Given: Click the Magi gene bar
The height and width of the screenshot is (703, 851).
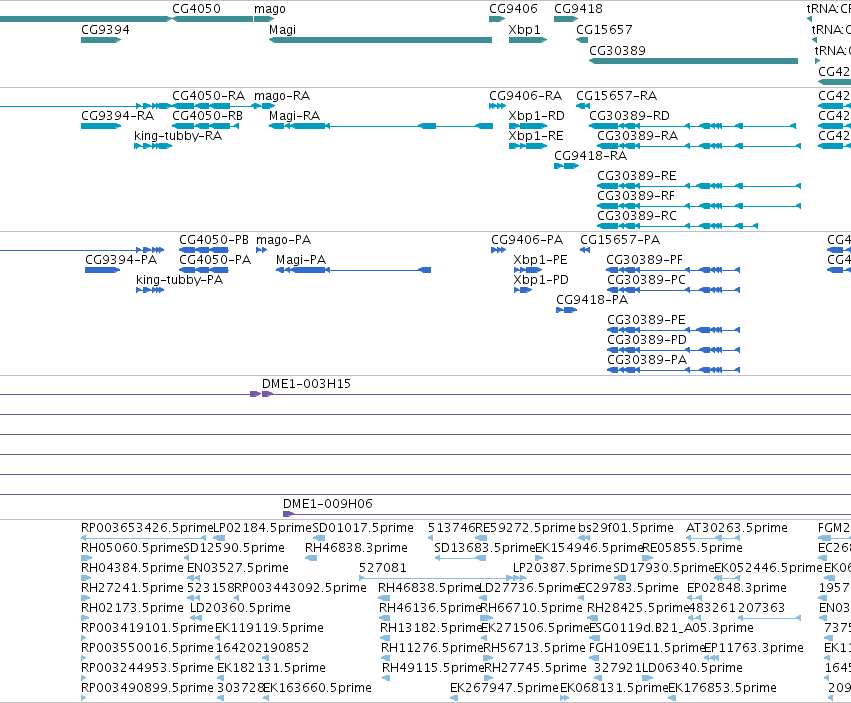Looking at the screenshot, I should [x=380, y=40].
